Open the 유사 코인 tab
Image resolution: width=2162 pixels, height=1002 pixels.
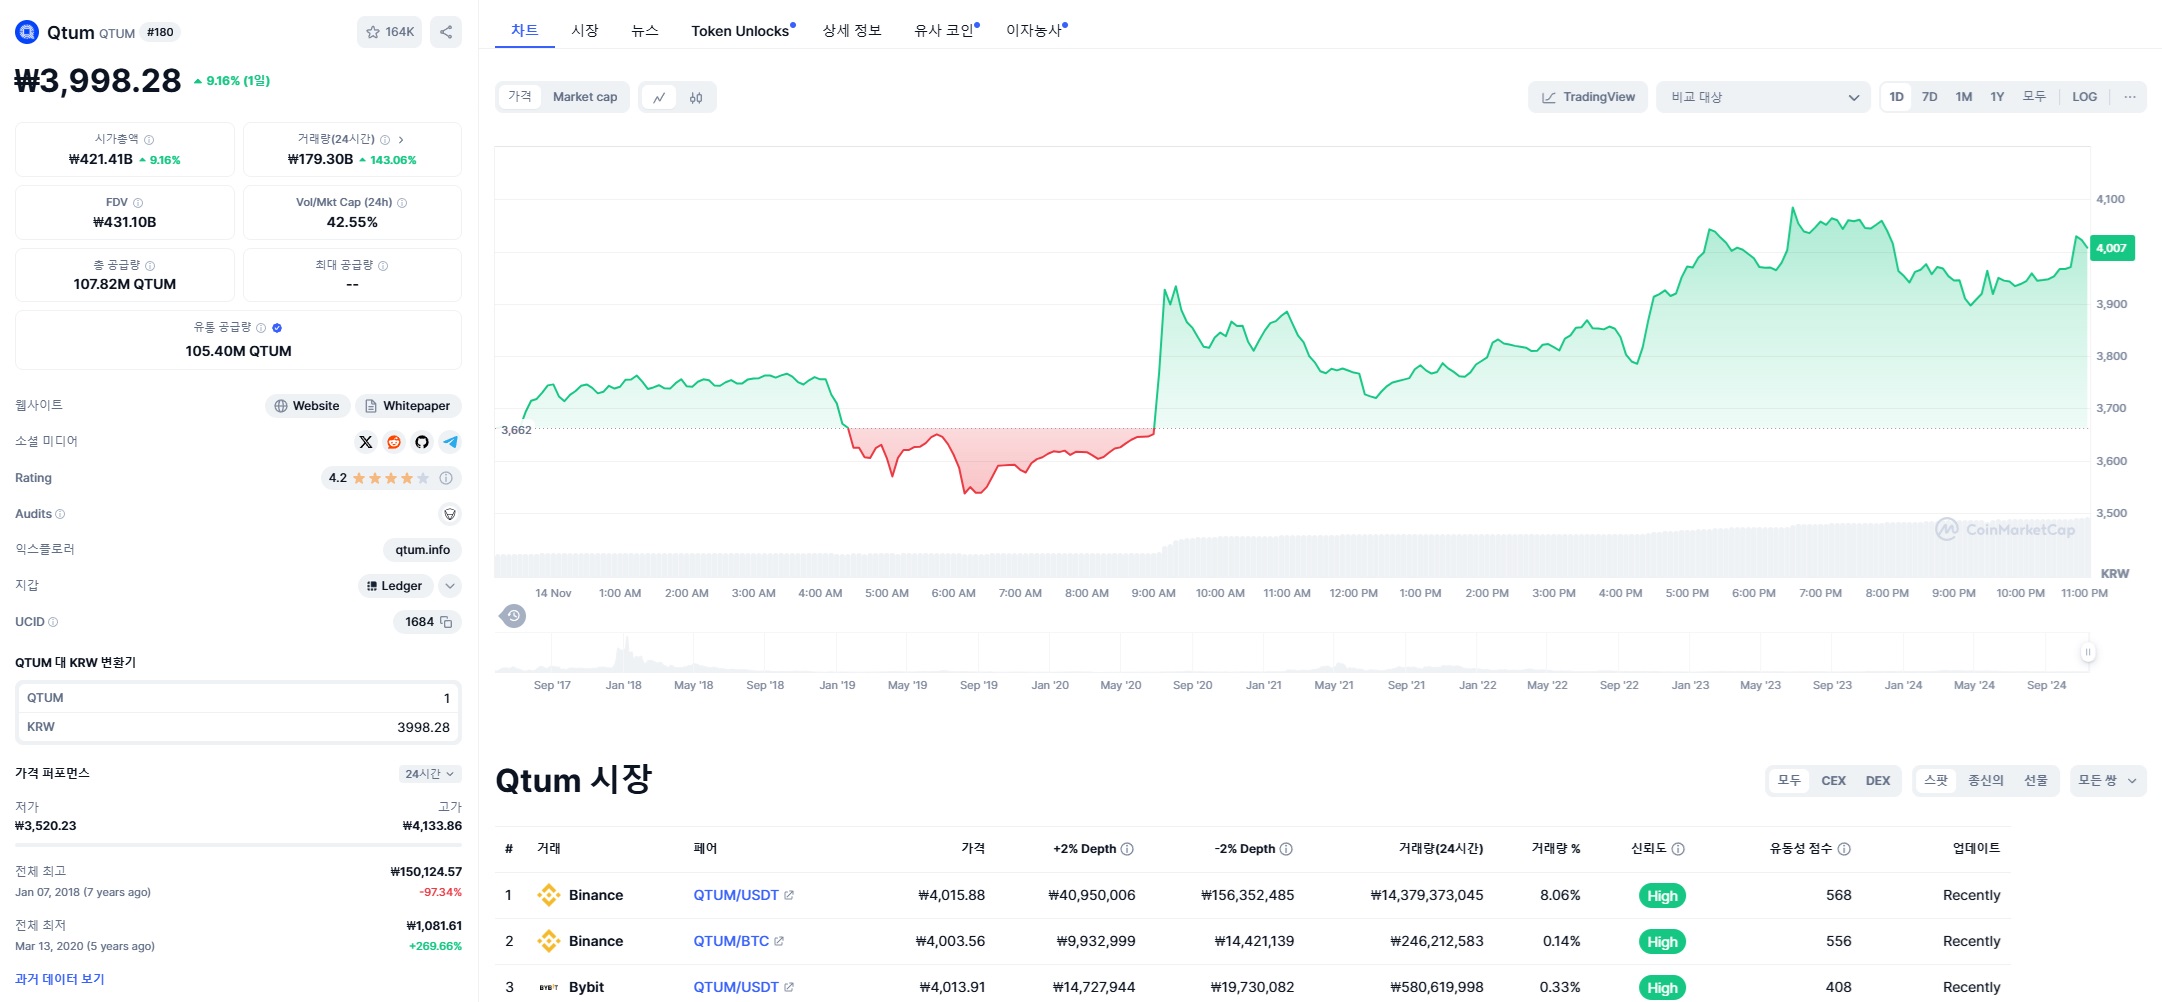946,31
